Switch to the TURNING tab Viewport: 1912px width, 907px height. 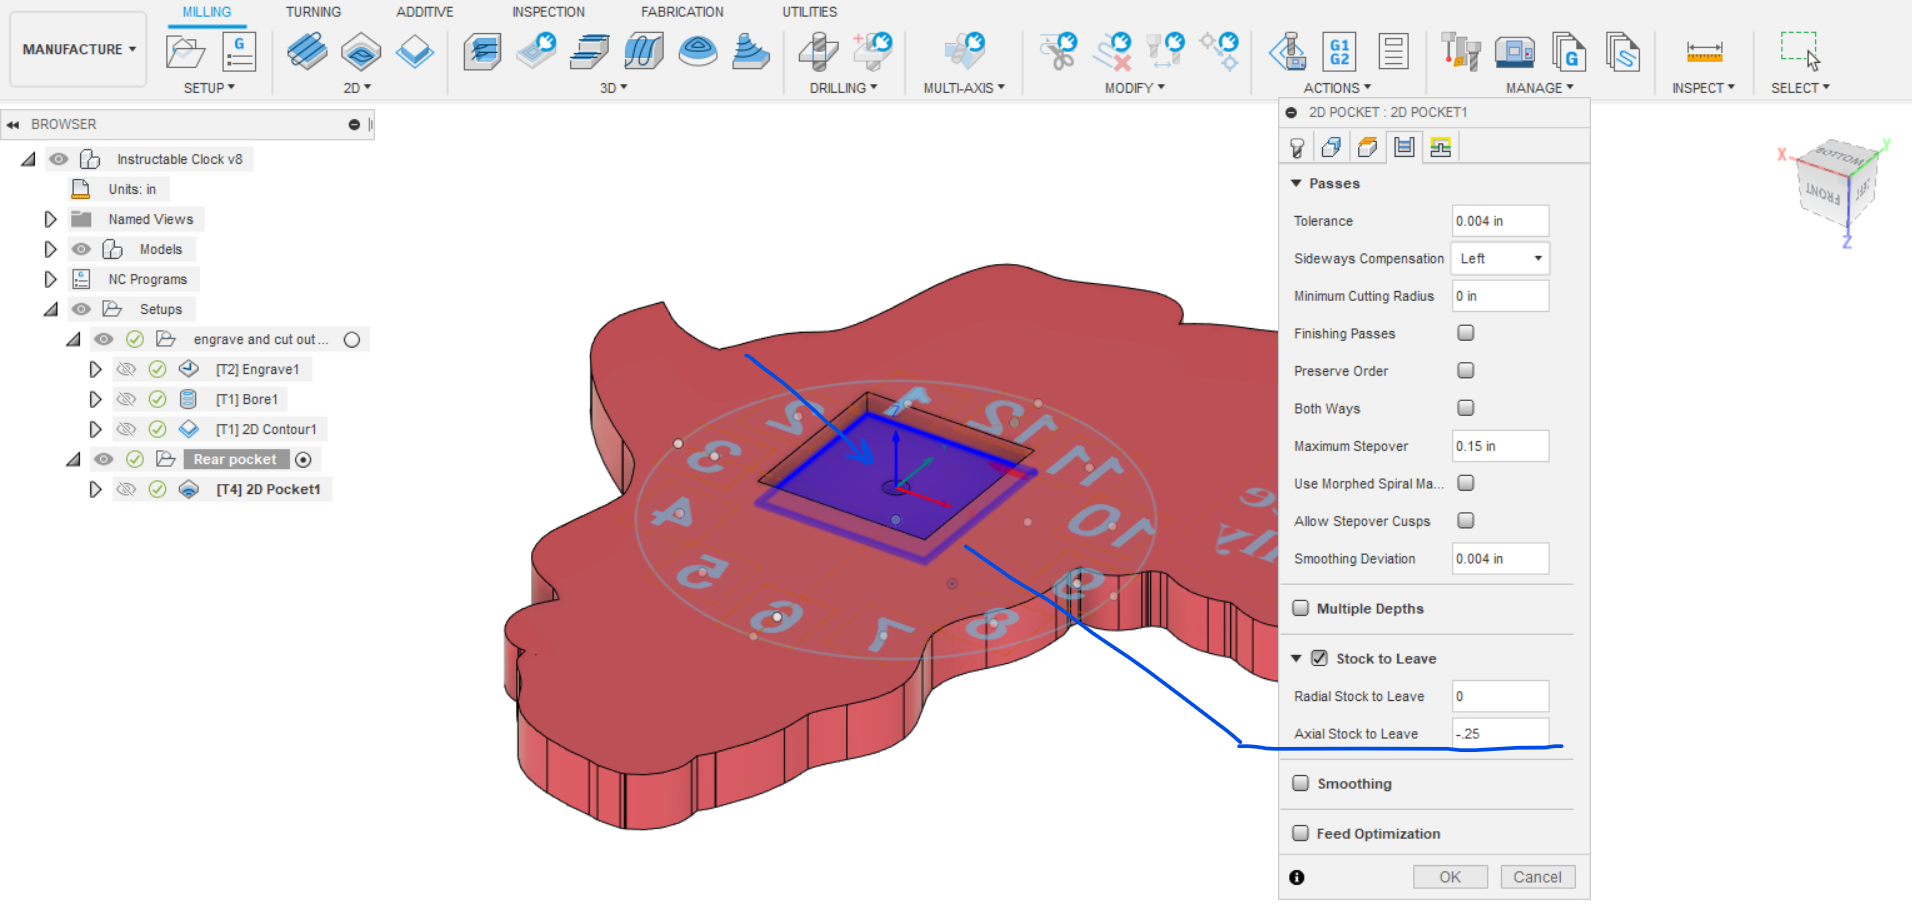pyautogui.click(x=313, y=12)
